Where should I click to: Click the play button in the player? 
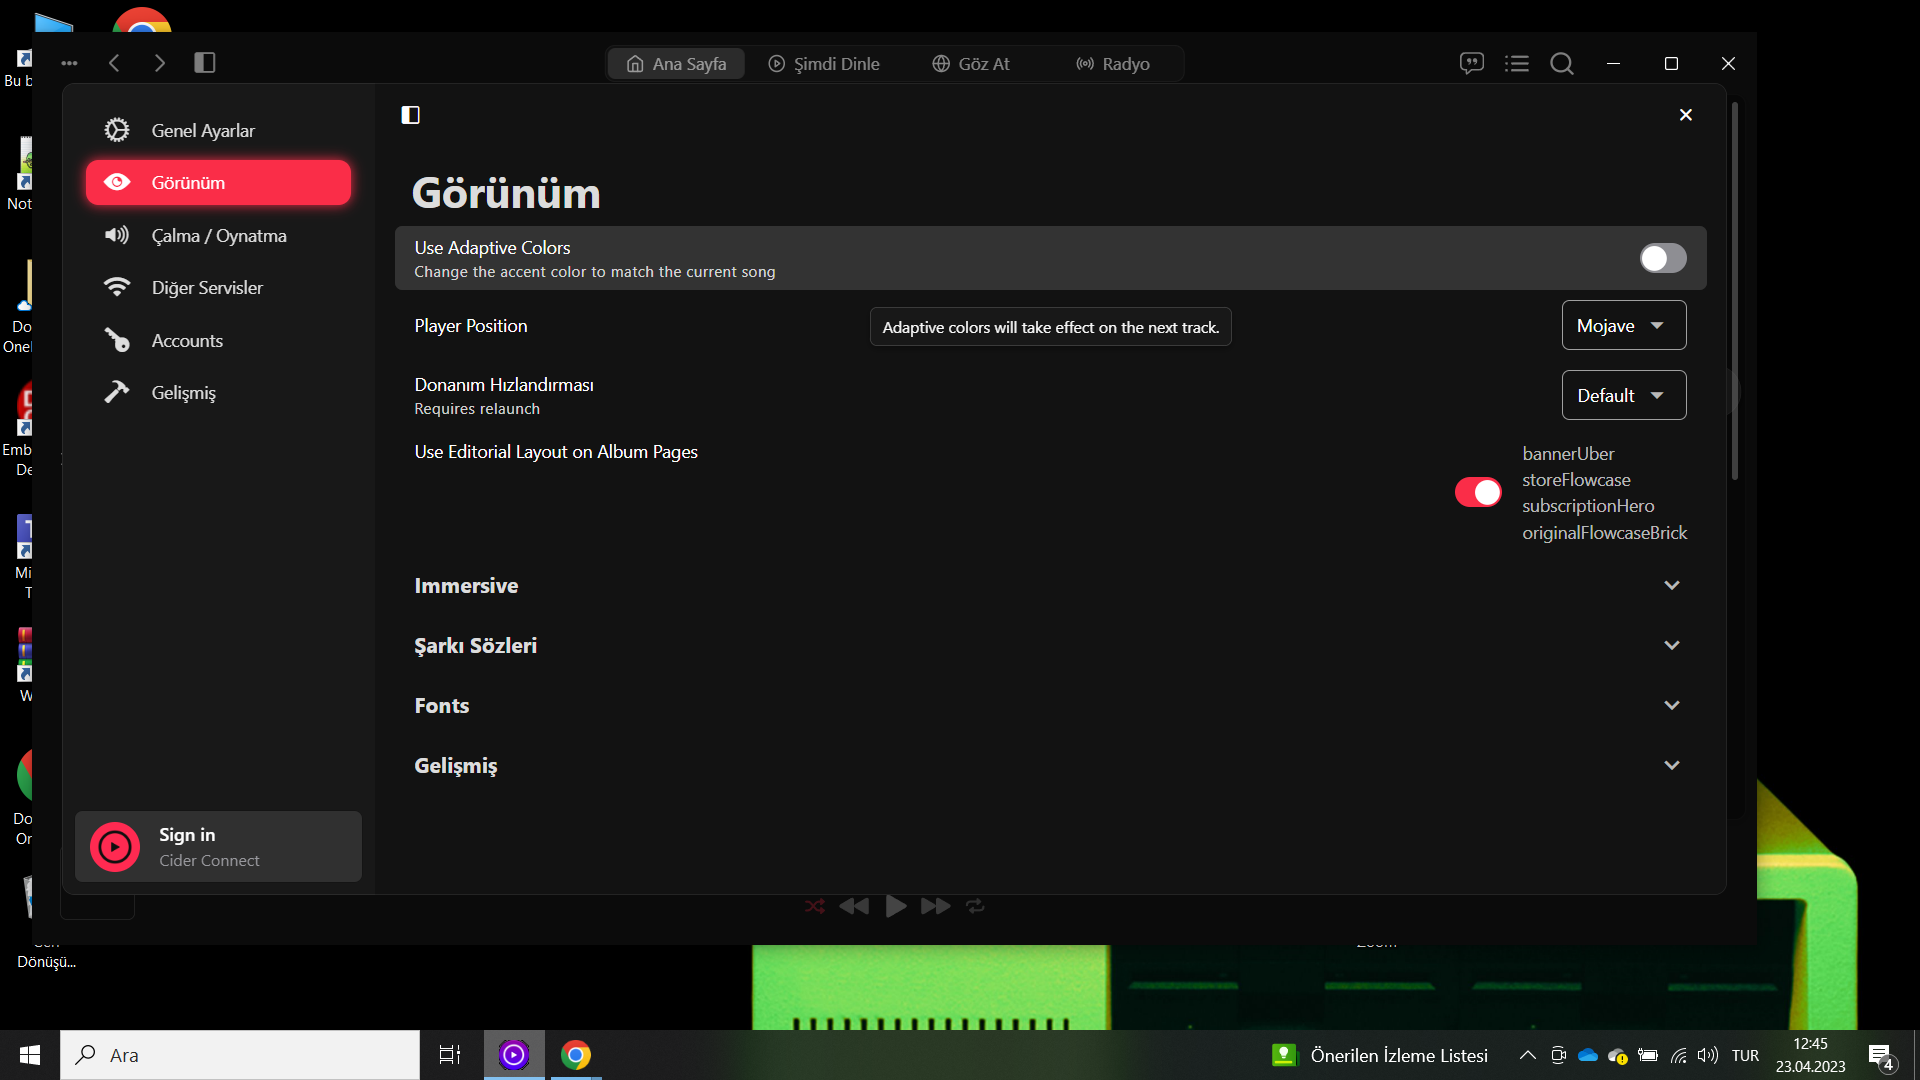(895, 906)
